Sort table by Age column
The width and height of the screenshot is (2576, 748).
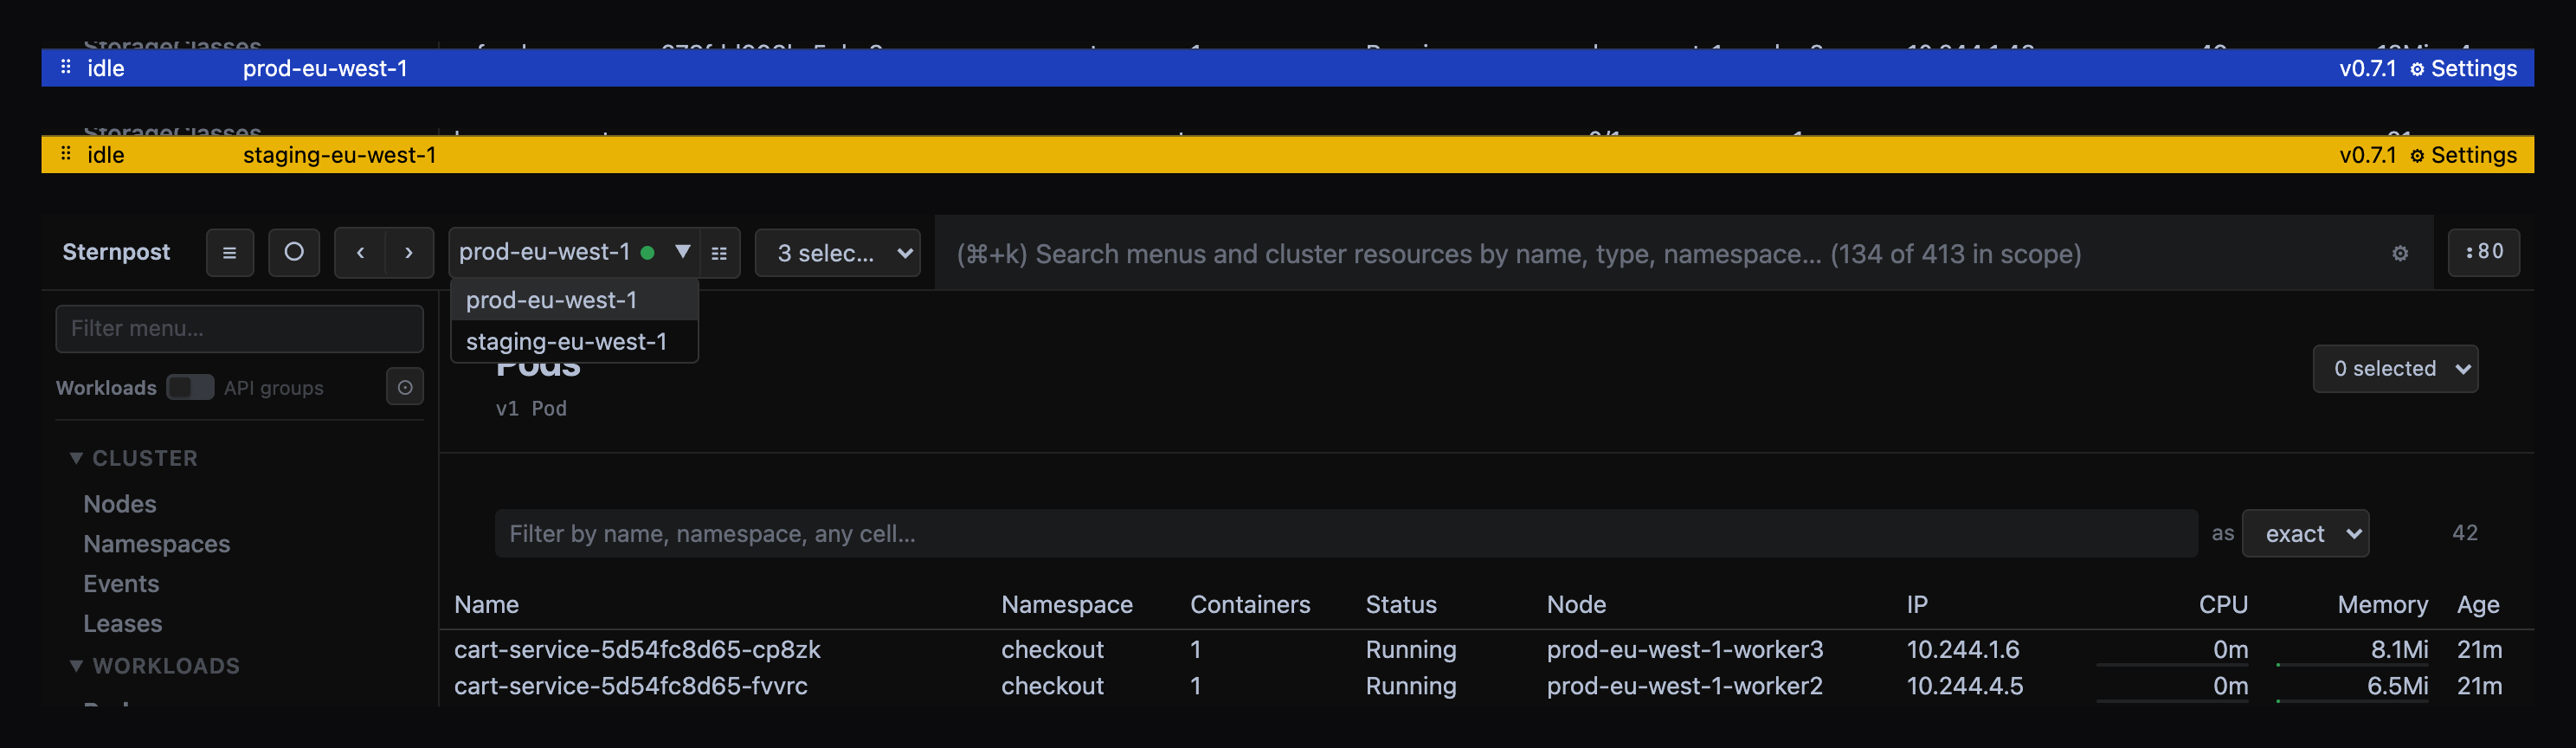[x=2478, y=605]
